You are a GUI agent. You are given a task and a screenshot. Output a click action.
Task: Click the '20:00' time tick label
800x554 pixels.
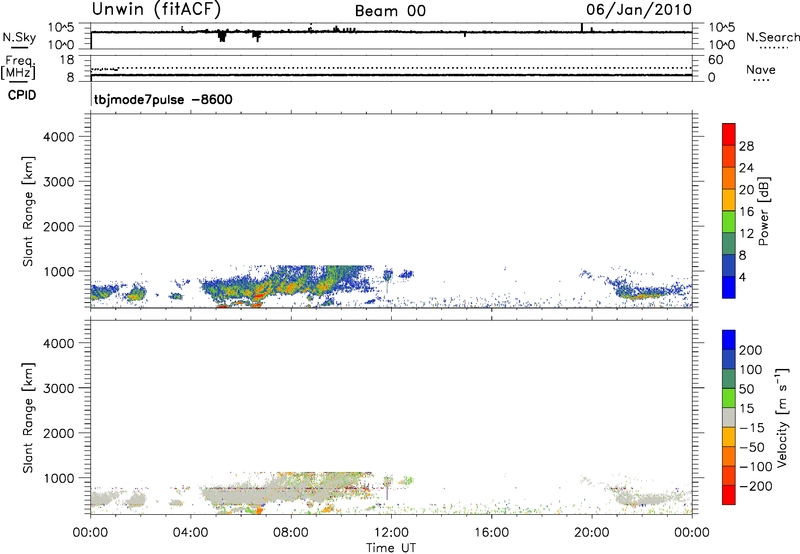pyautogui.click(x=592, y=533)
